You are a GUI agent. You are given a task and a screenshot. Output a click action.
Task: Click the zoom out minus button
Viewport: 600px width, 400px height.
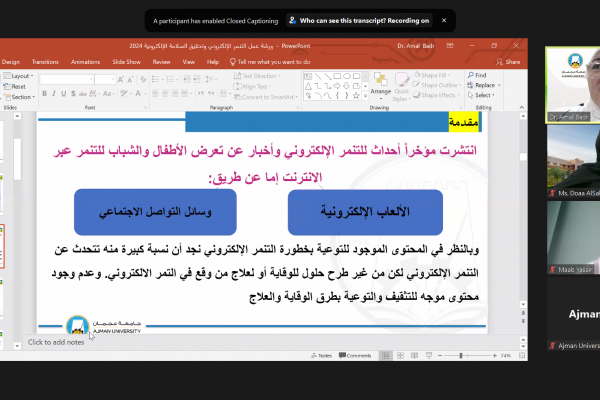[440, 356]
